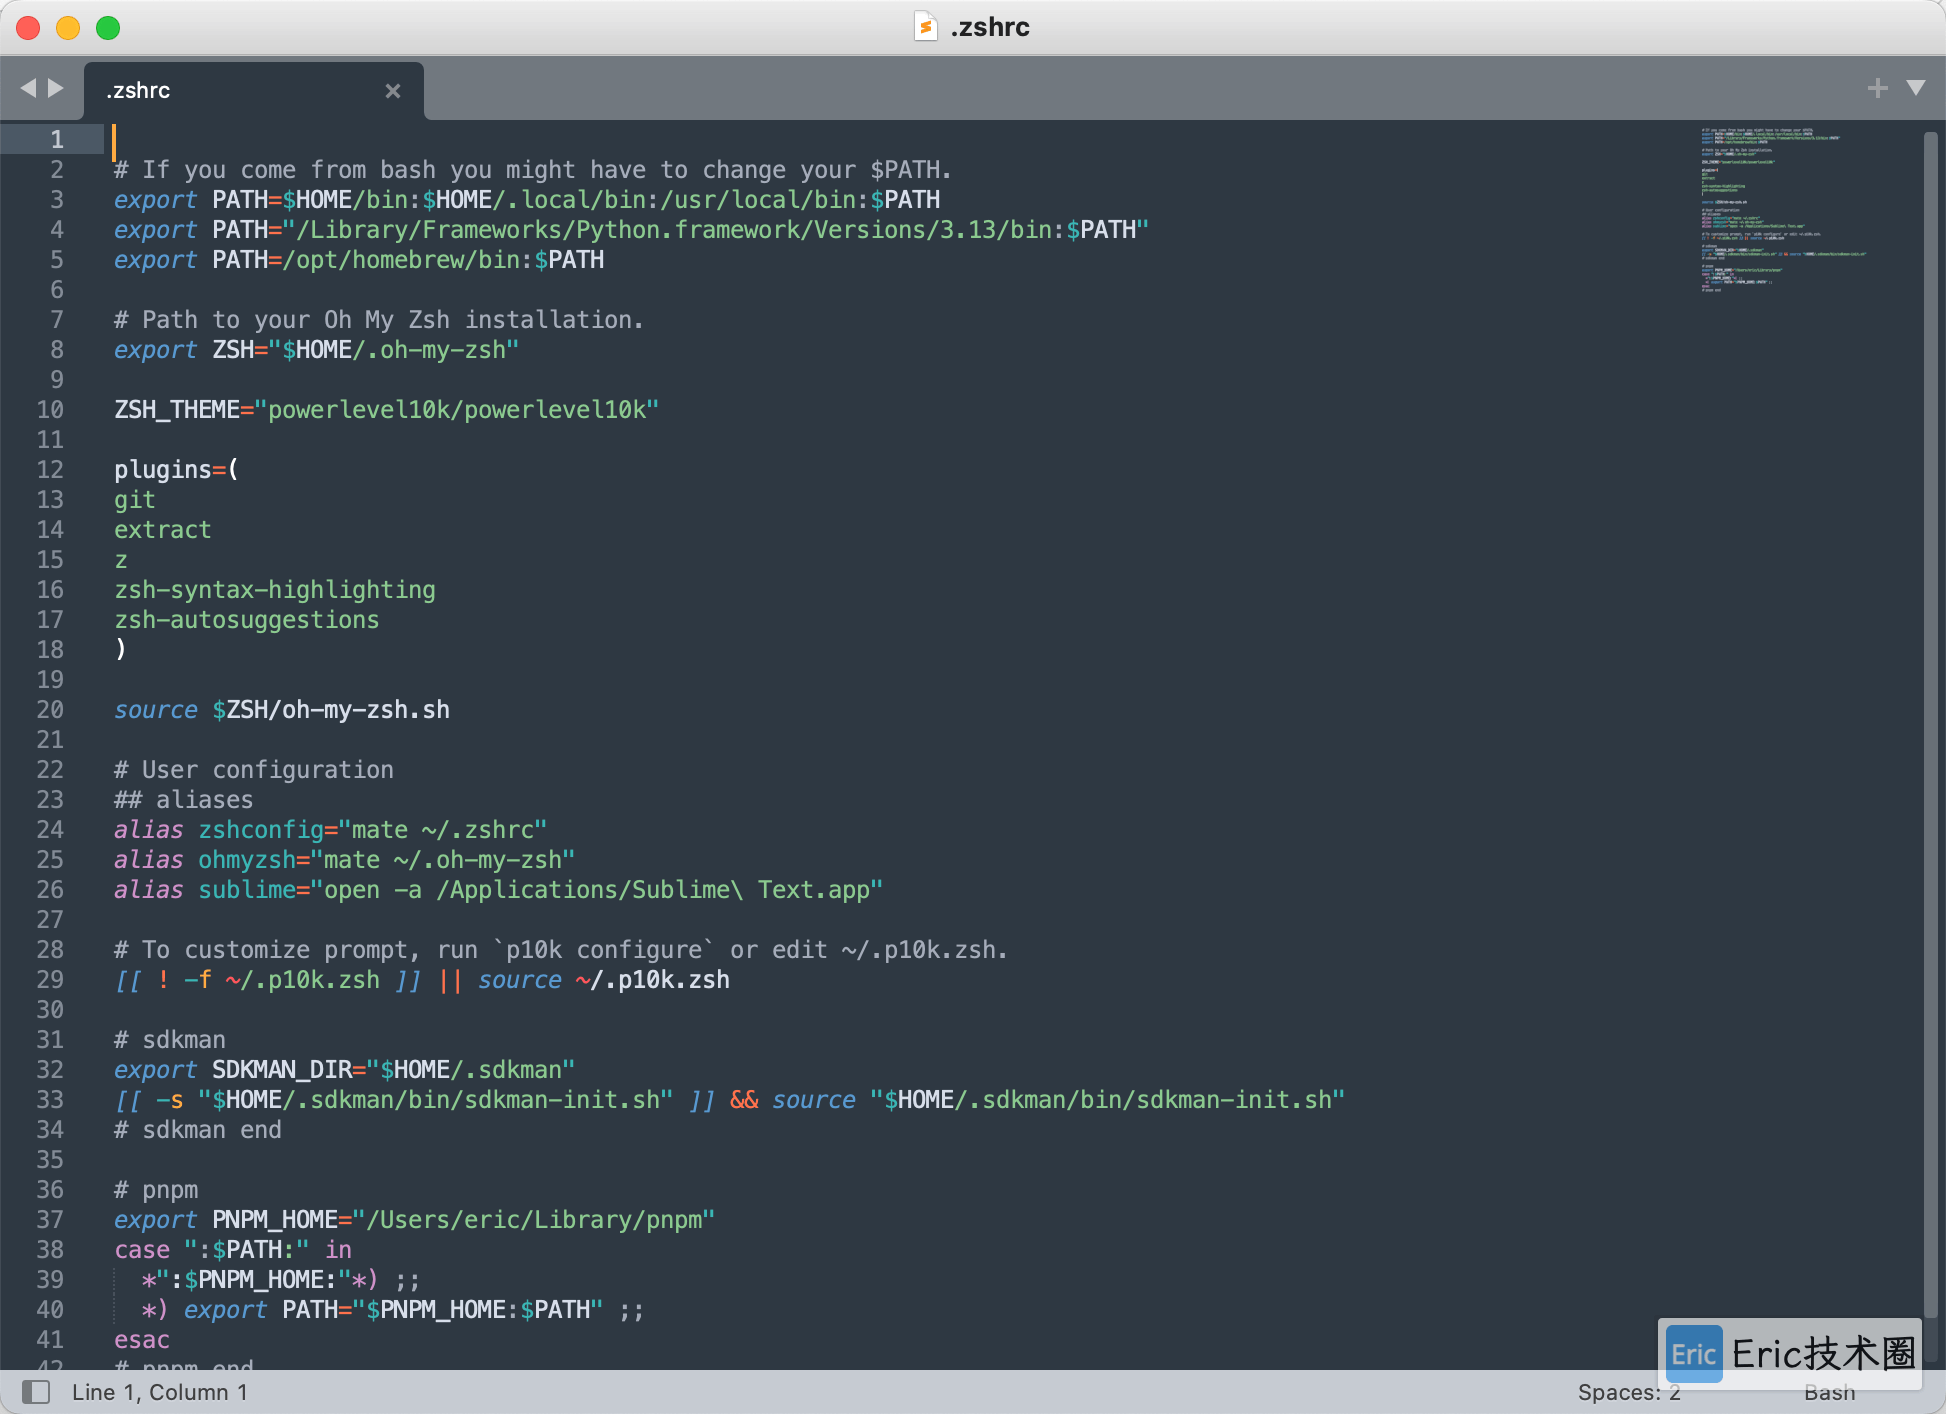The height and width of the screenshot is (1414, 1946).
Task: Click Line 1, Column 1 status text
Action: [x=160, y=1392]
